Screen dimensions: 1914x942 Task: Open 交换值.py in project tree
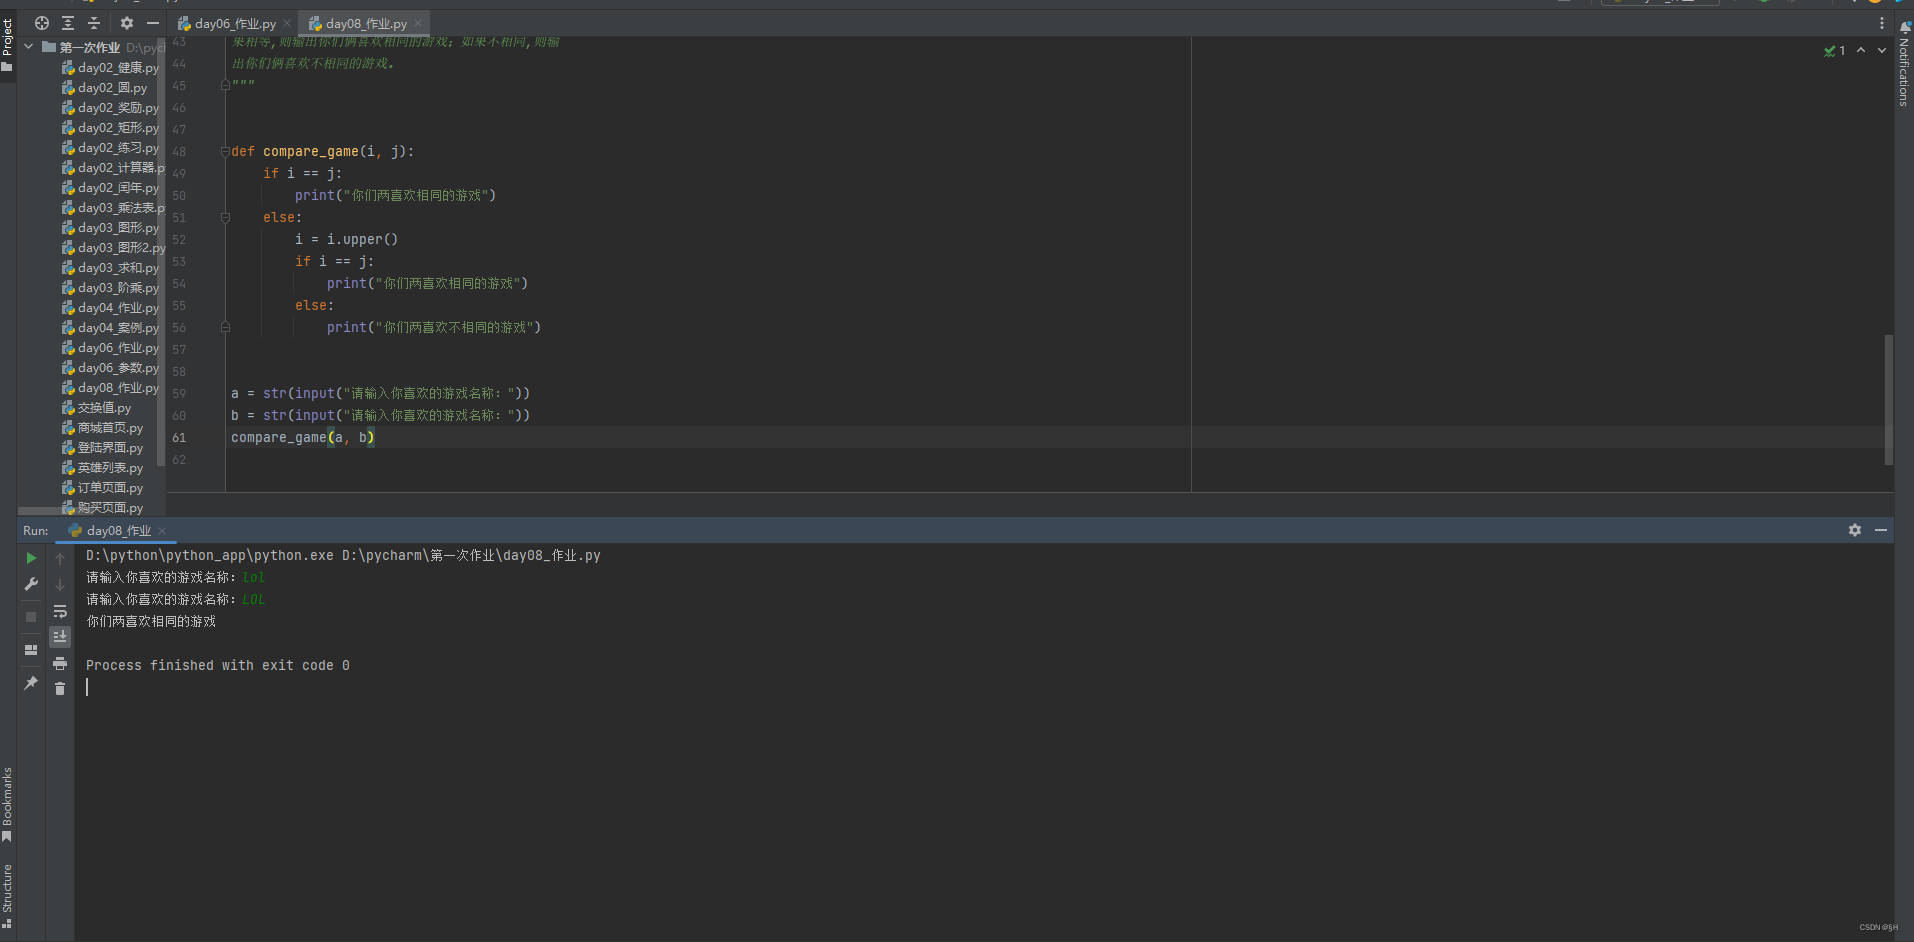pos(96,408)
